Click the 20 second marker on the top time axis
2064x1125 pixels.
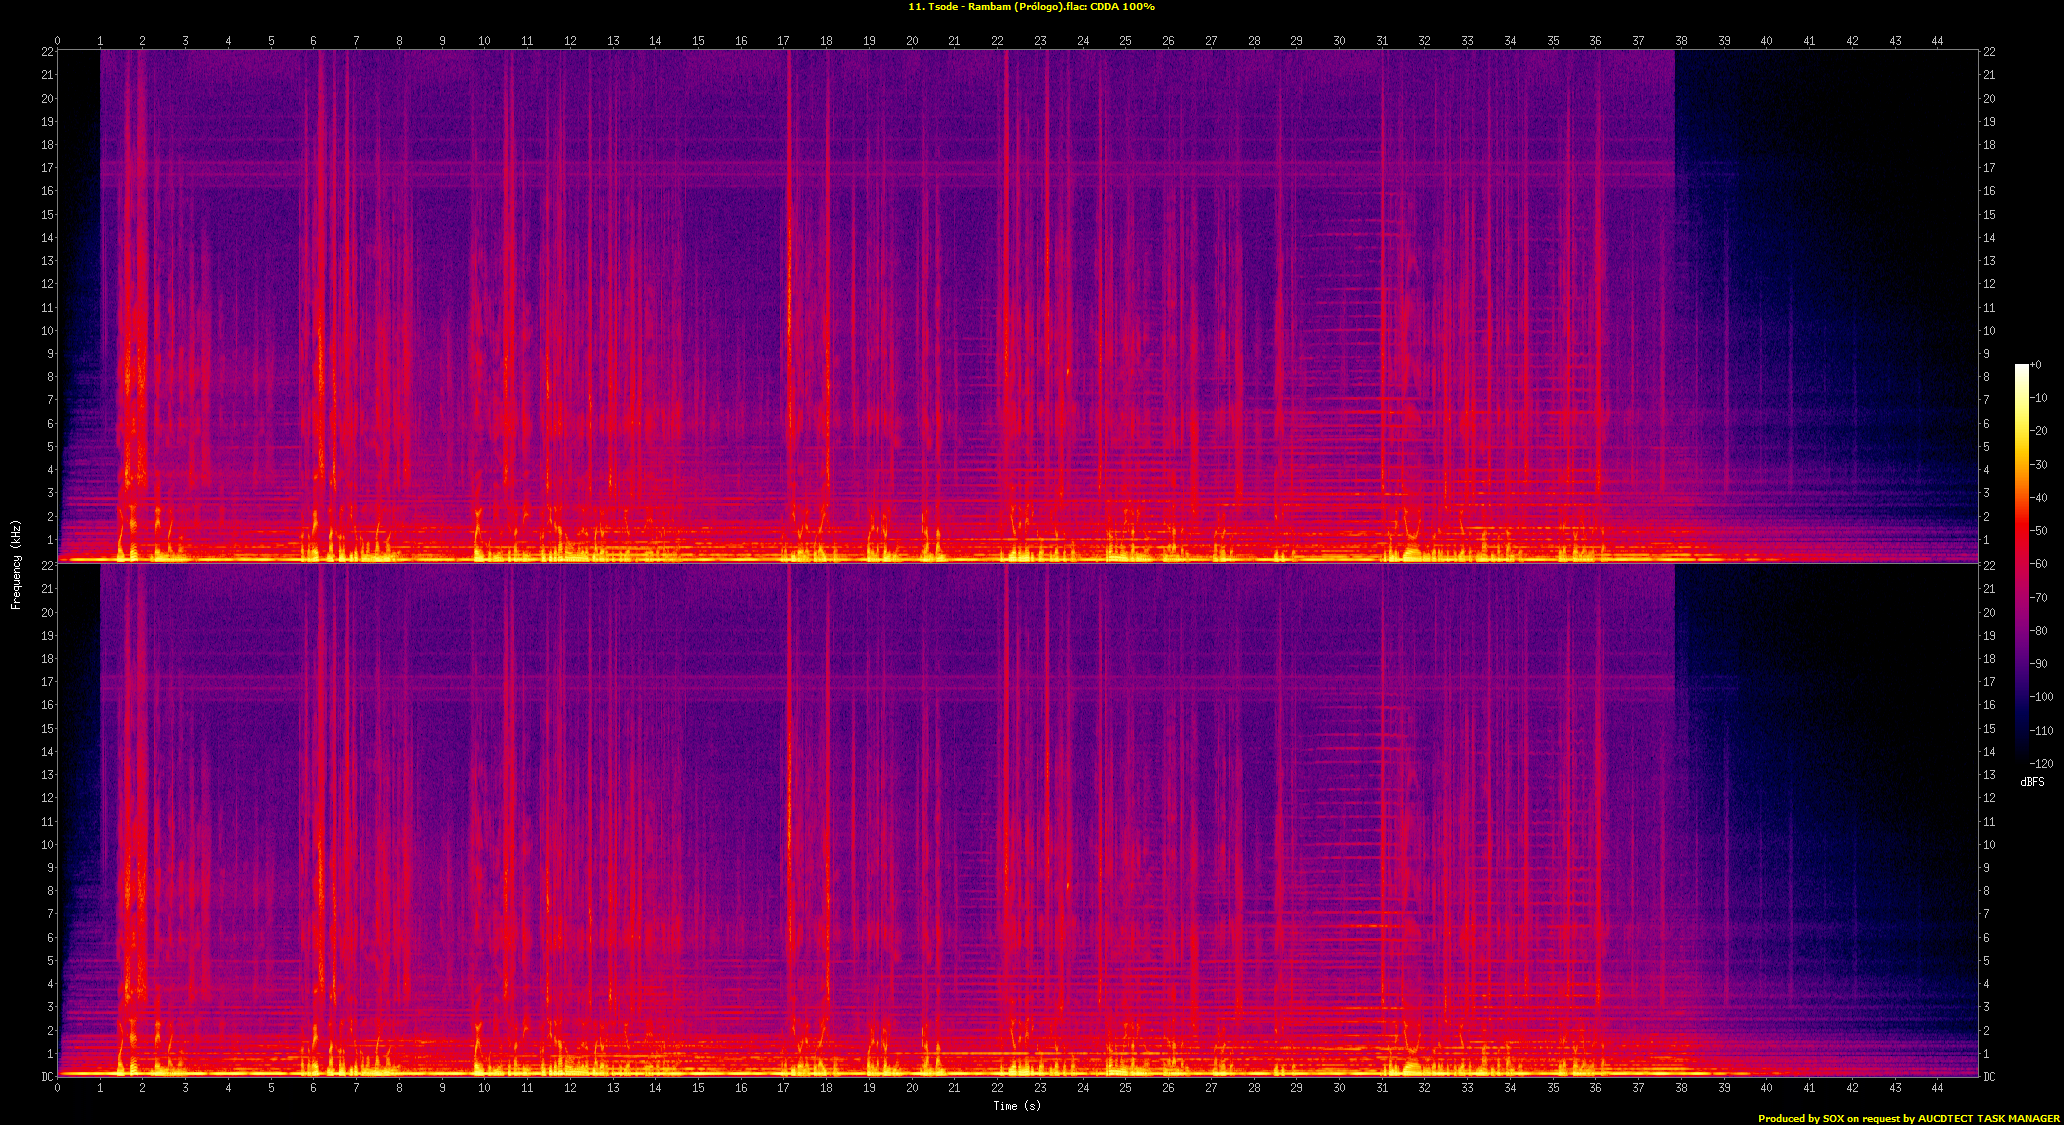coord(912,41)
